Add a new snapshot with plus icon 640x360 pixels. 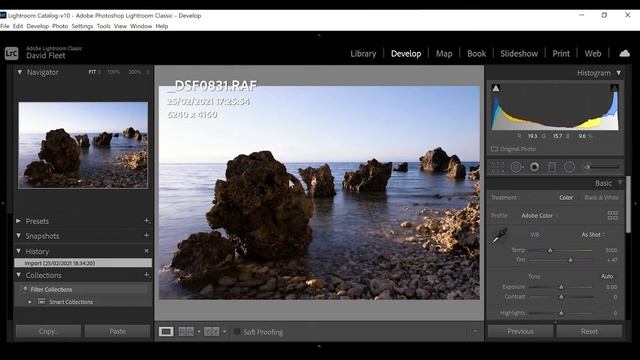tap(147, 236)
